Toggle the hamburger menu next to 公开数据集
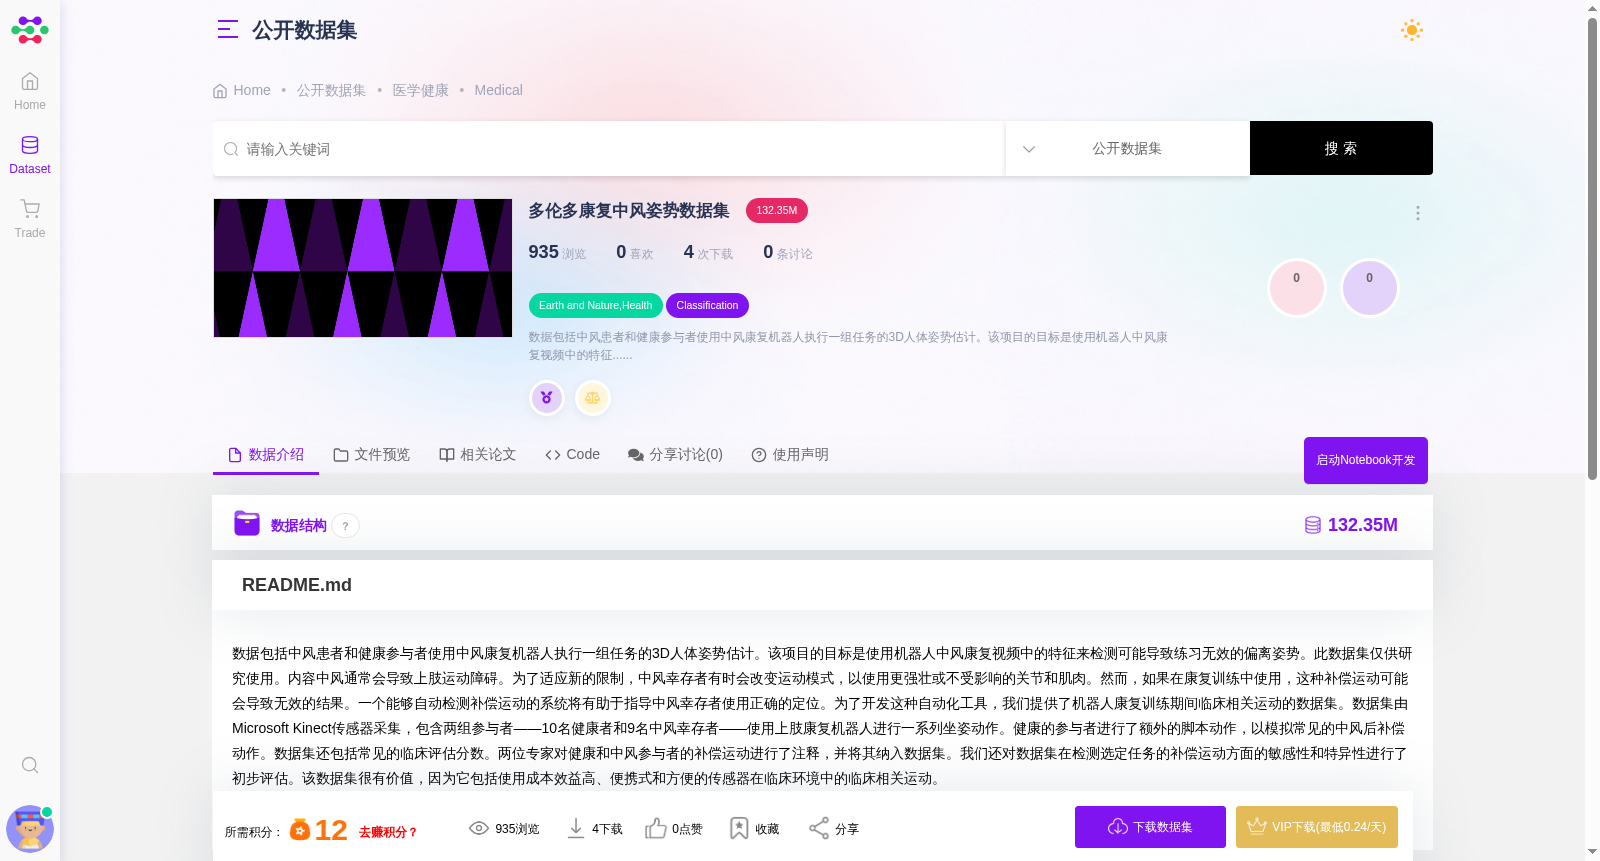The height and width of the screenshot is (861, 1600). pos(228,30)
